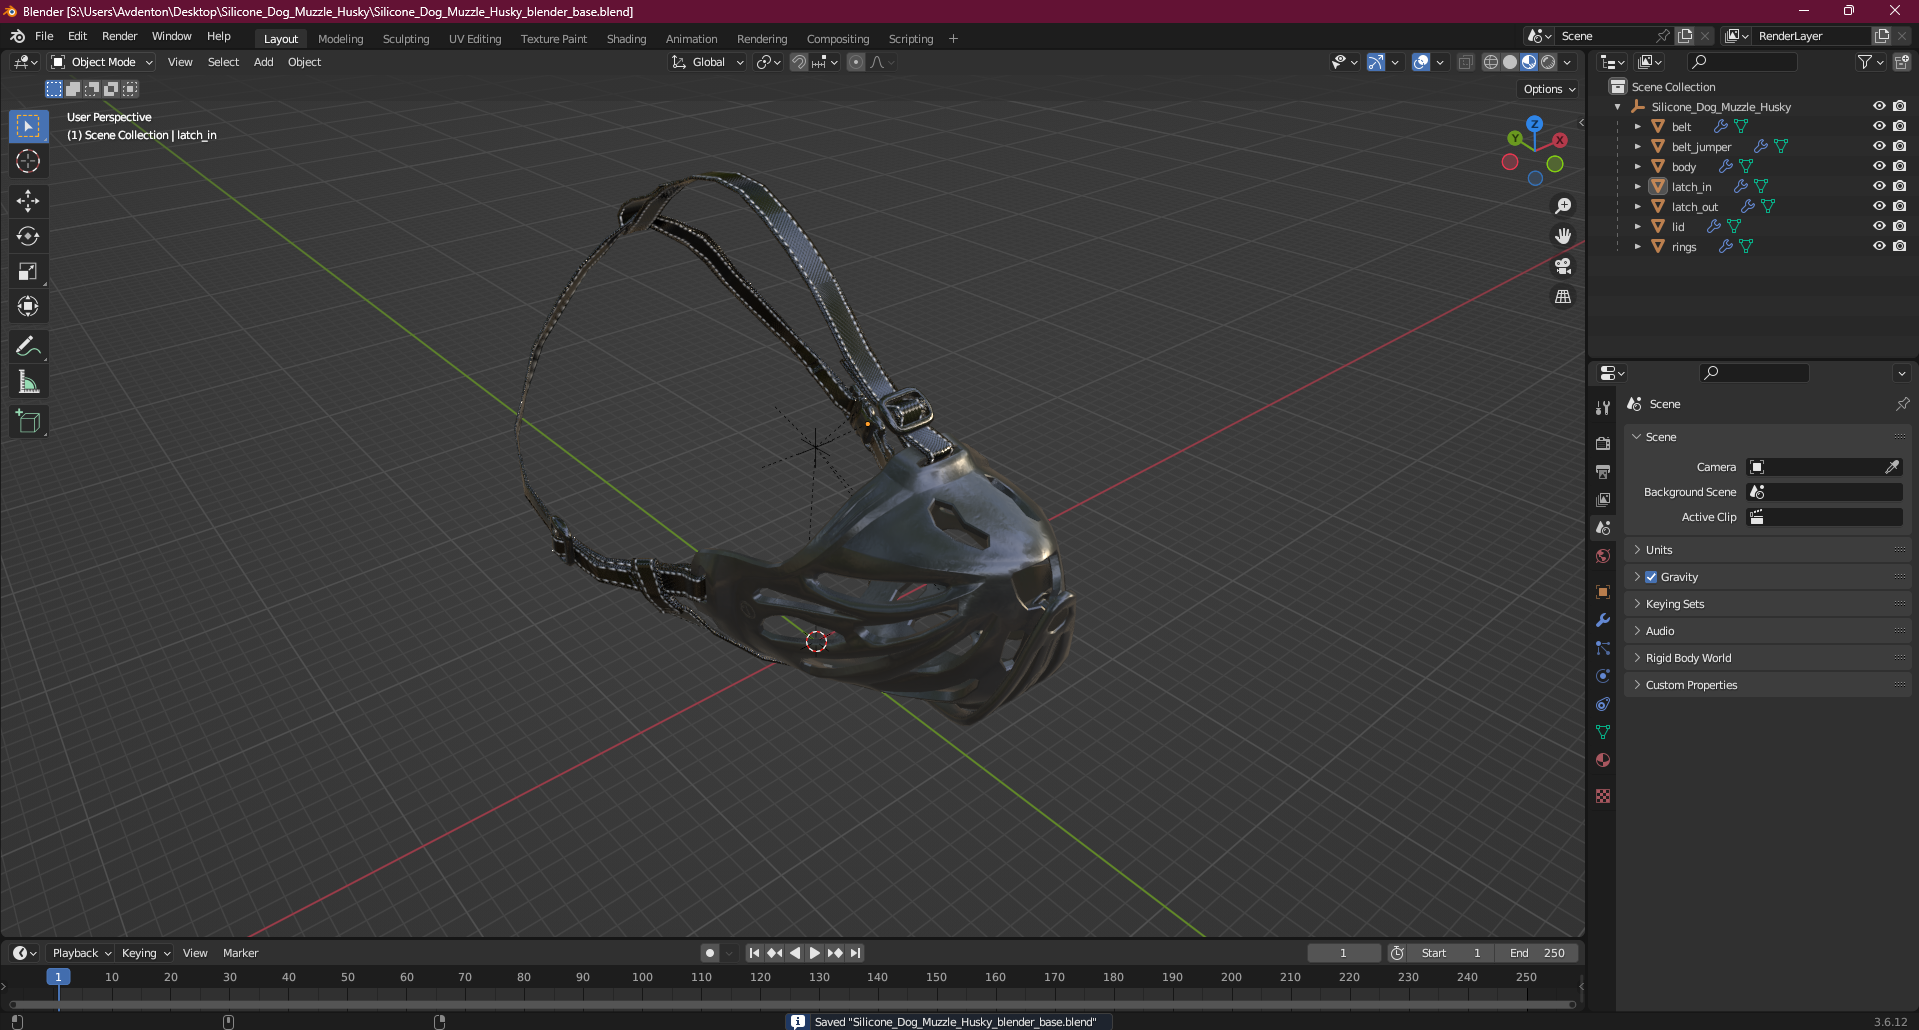Expand the belt object in outliner

click(x=1637, y=127)
